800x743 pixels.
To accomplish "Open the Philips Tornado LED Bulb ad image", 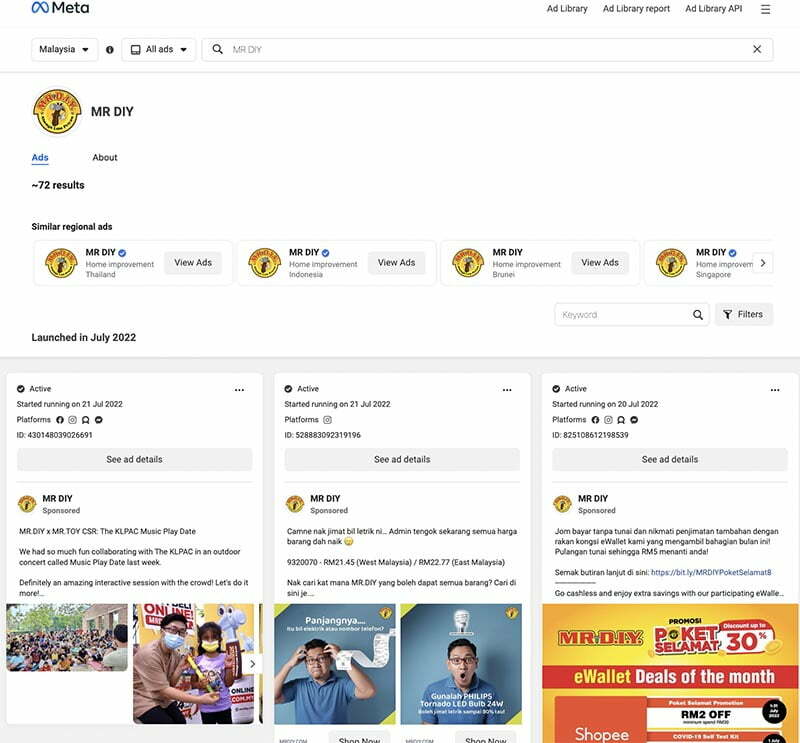I will [x=461, y=664].
